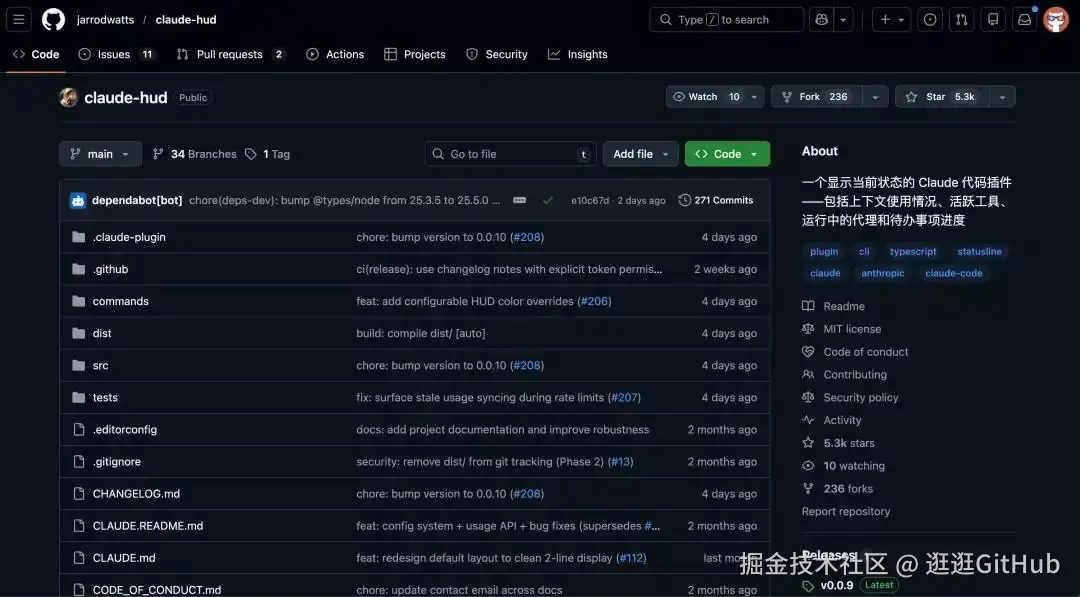Expand the Fork options dropdown arrow
This screenshot has width=1080, height=597.
click(875, 97)
